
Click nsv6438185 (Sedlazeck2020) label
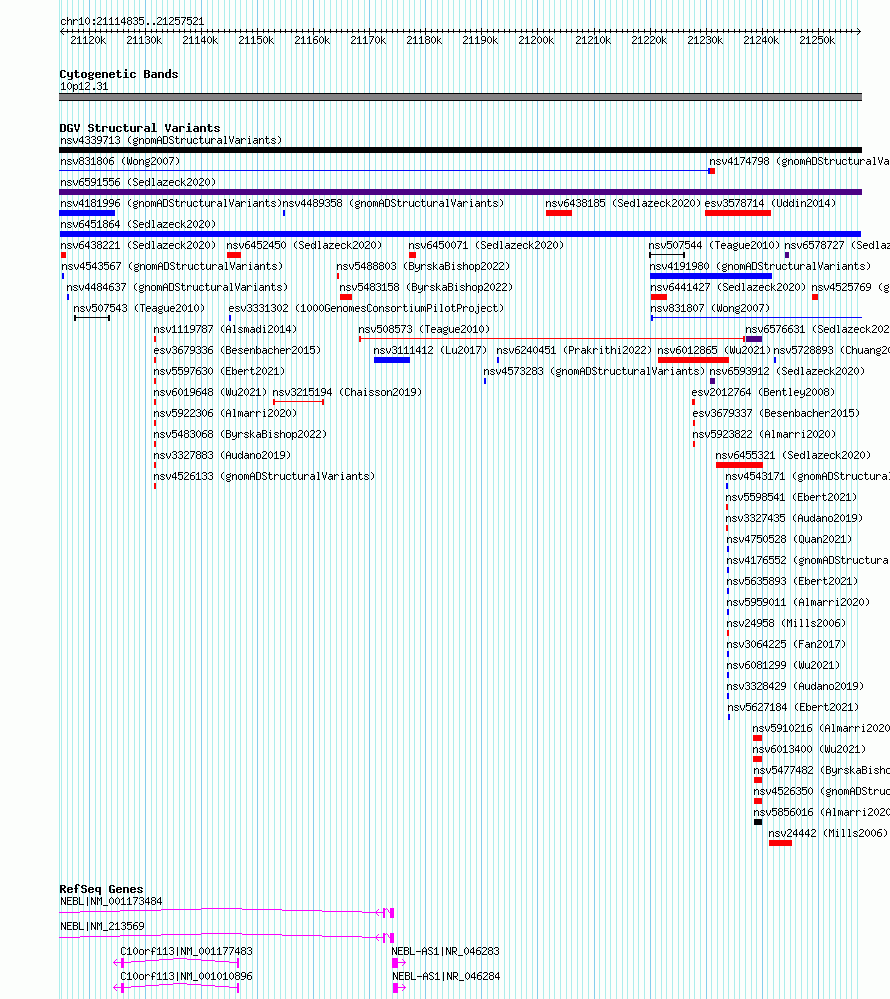[623, 203]
